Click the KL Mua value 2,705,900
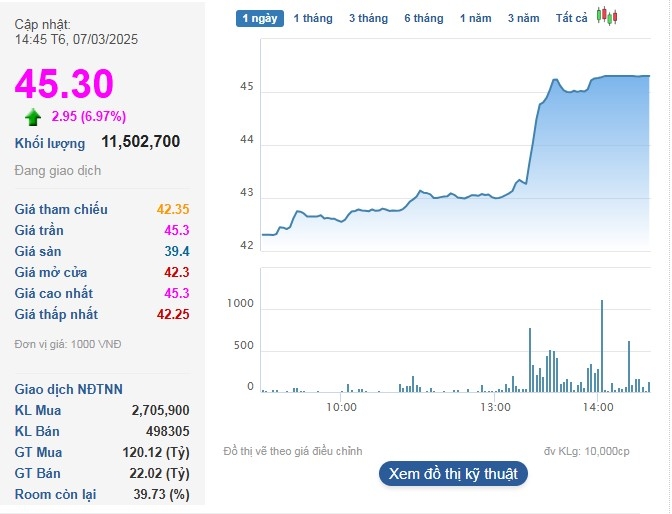672x514 pixels. [x=160, y=410]
